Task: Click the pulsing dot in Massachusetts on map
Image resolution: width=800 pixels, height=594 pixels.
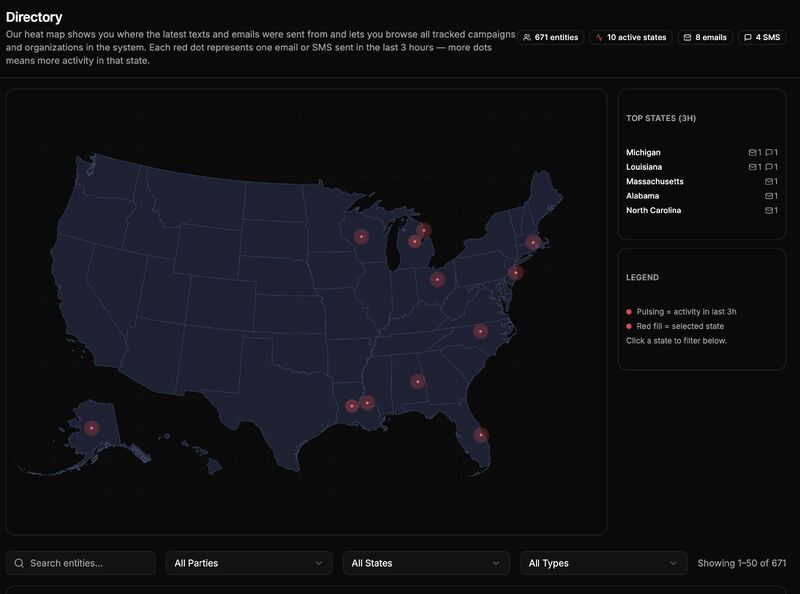Action: 533,242
